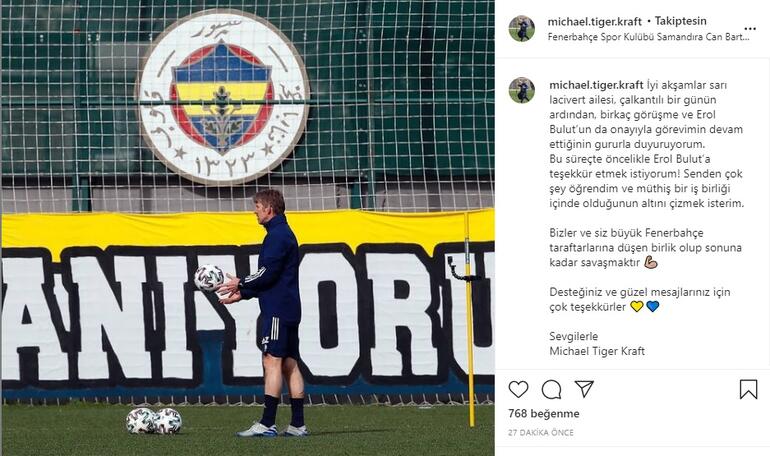Click the caption profile avatar
This screenshot has width=770, height=456.
pos(522,90)
